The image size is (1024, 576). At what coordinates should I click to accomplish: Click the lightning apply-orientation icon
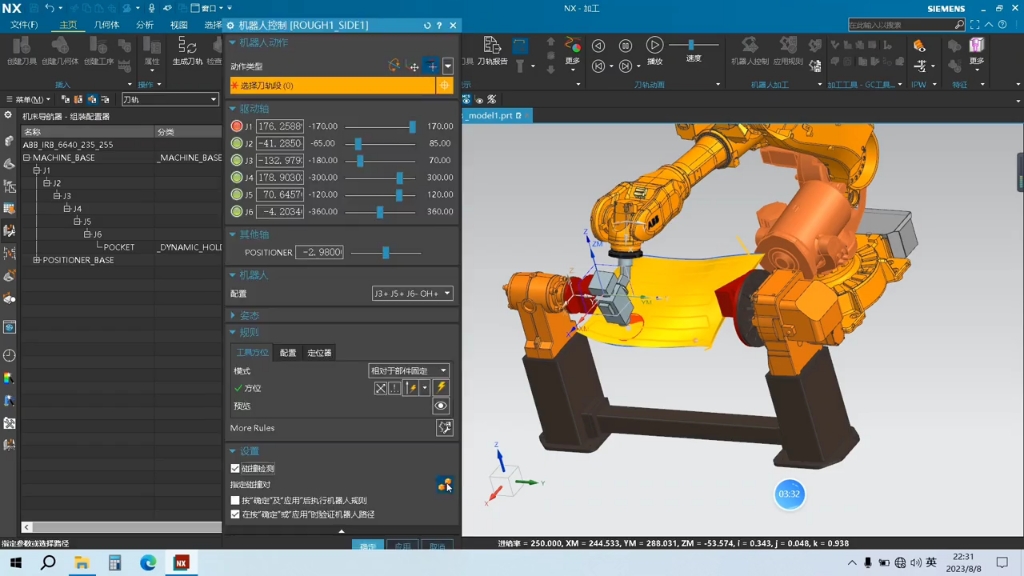pos(441,388)
